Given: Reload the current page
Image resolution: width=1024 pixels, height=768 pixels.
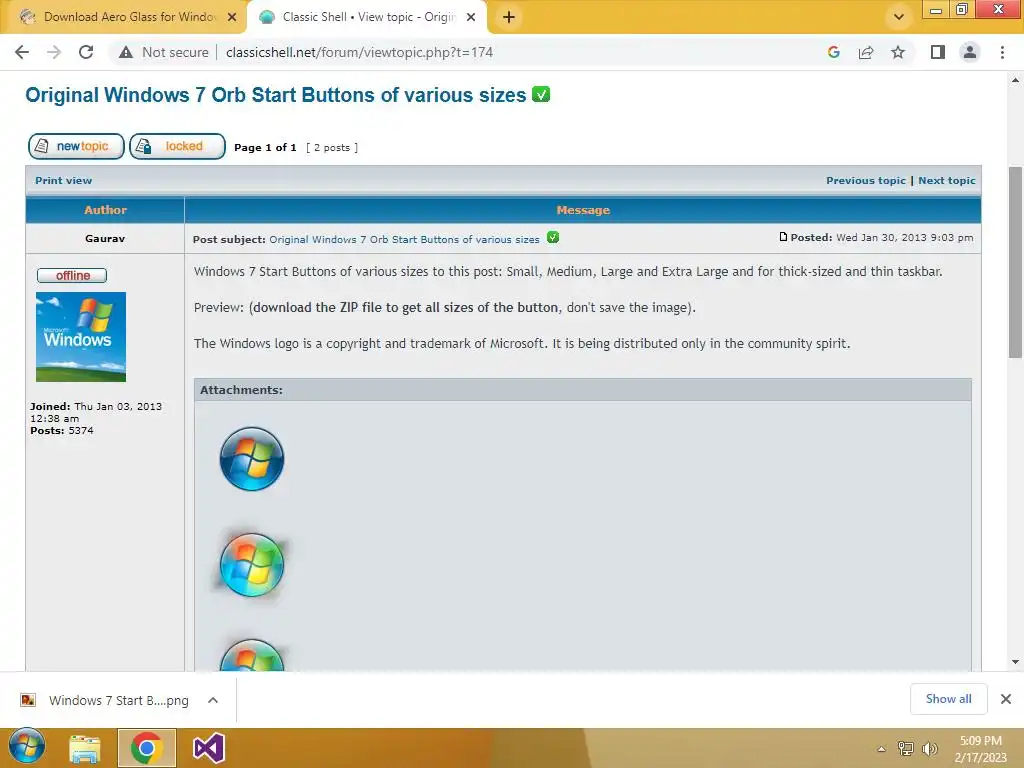Looking at the screenshot, I should click(x=86, y=52).
